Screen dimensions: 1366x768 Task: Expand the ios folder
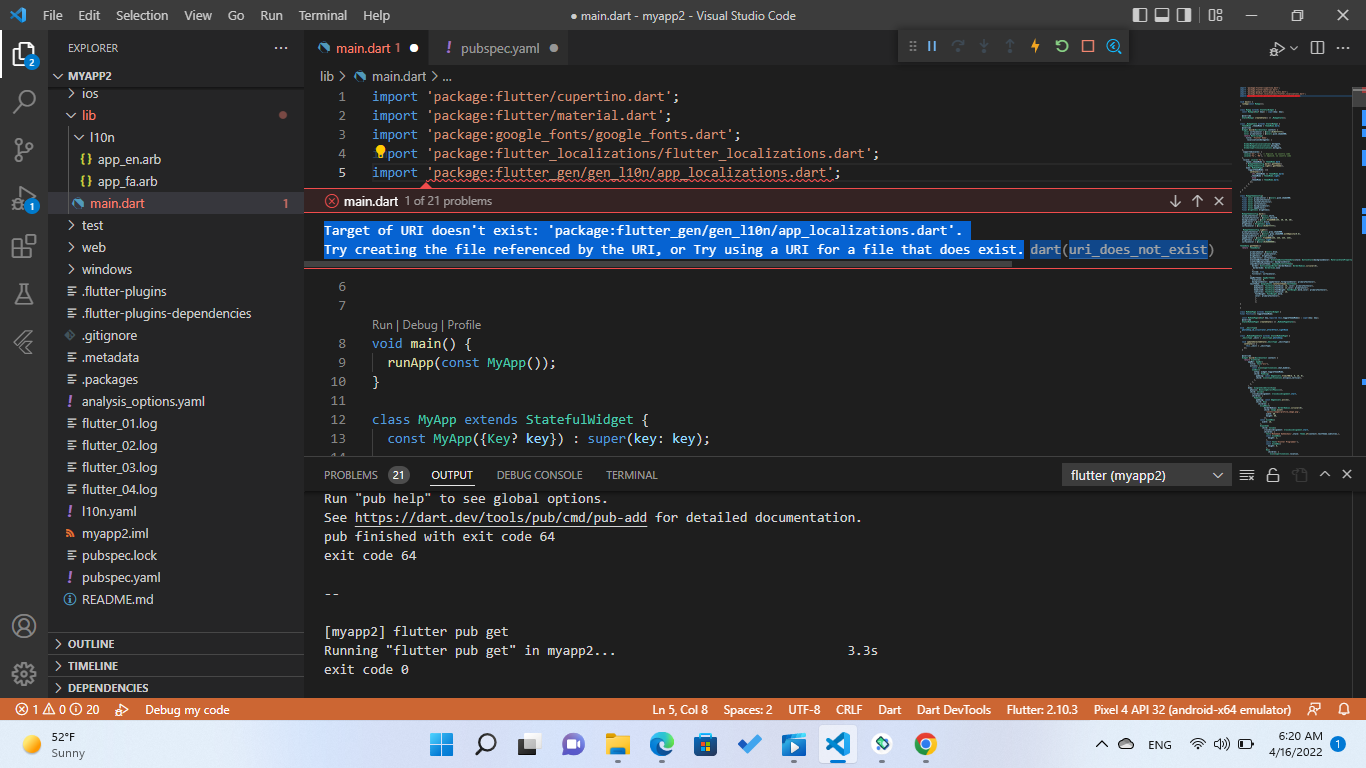click(176, 93)
